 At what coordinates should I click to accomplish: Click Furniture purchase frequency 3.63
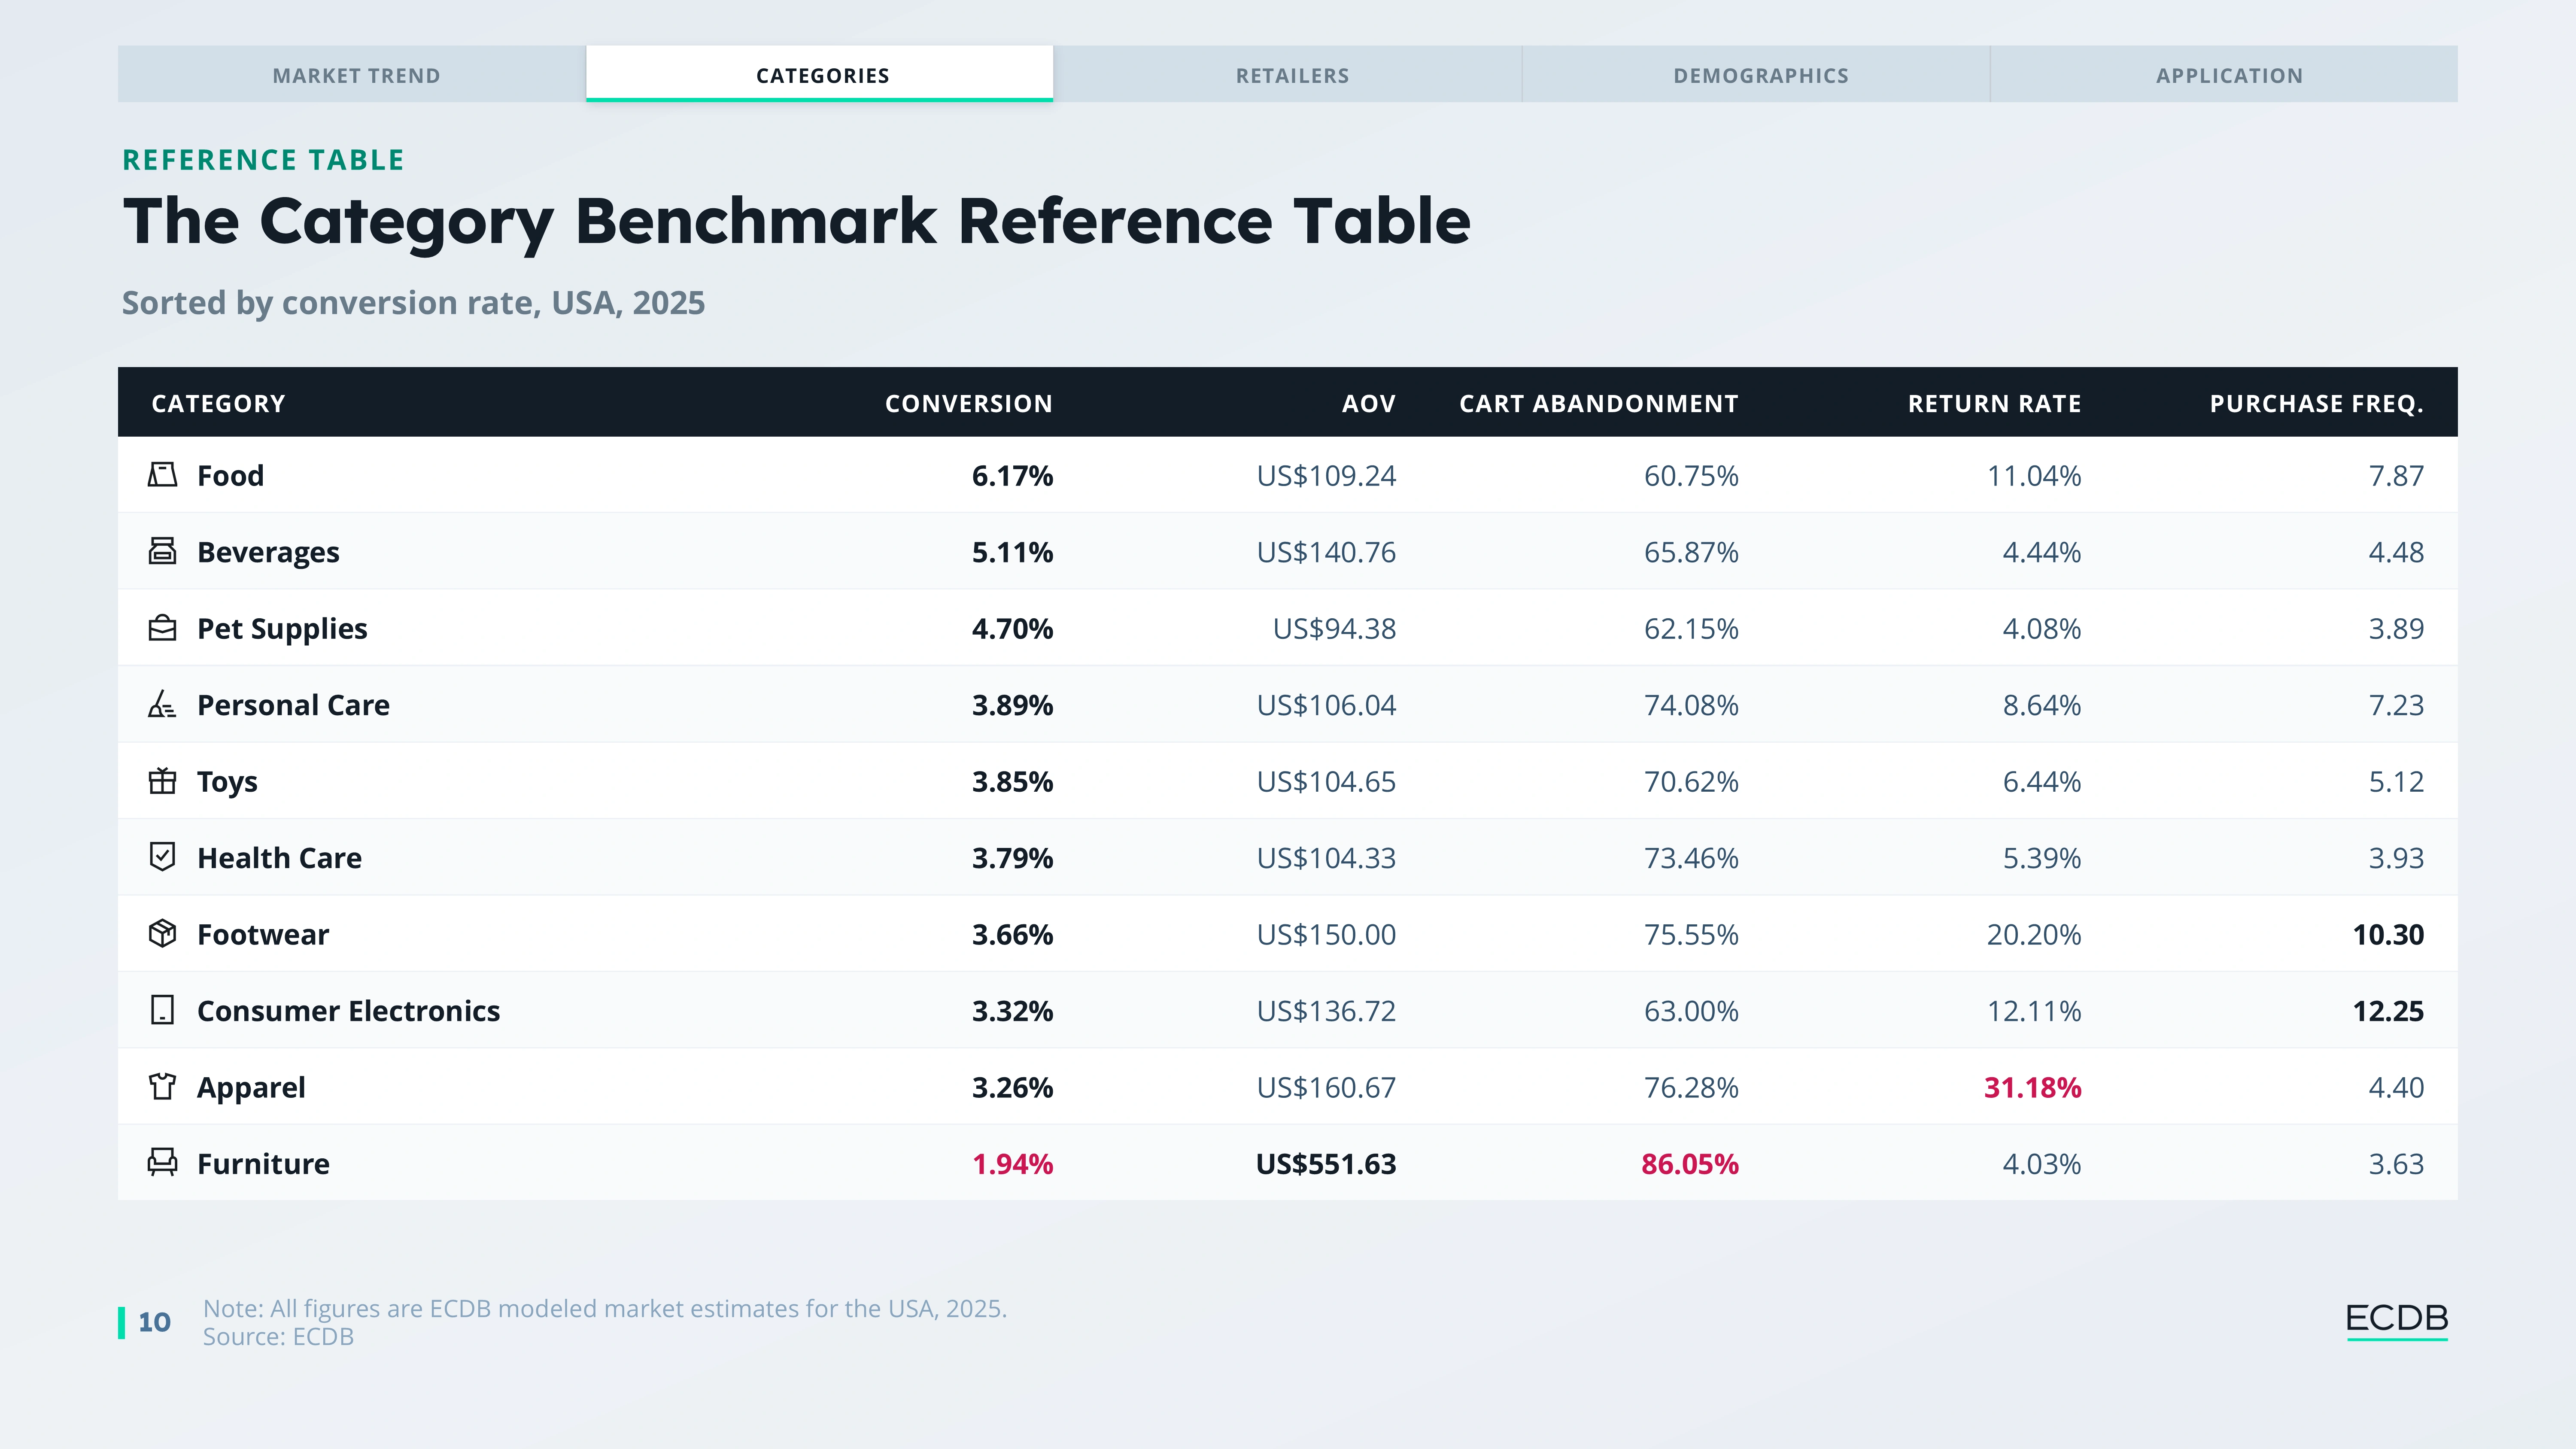pyautogui.click(x=2396, y=1164)
